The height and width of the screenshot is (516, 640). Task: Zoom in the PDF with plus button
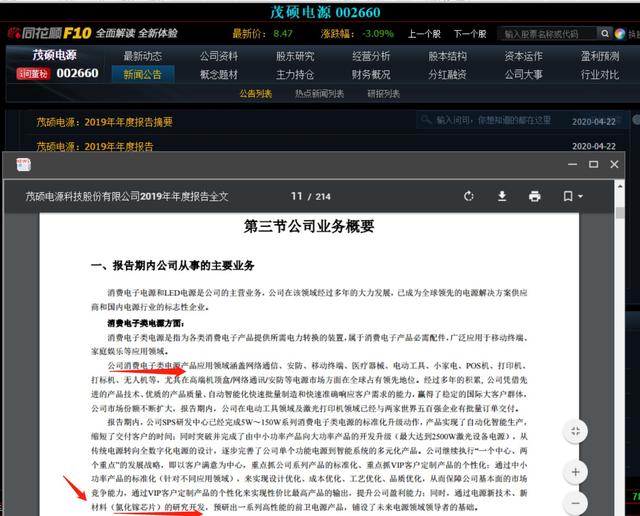pos(576,472)
